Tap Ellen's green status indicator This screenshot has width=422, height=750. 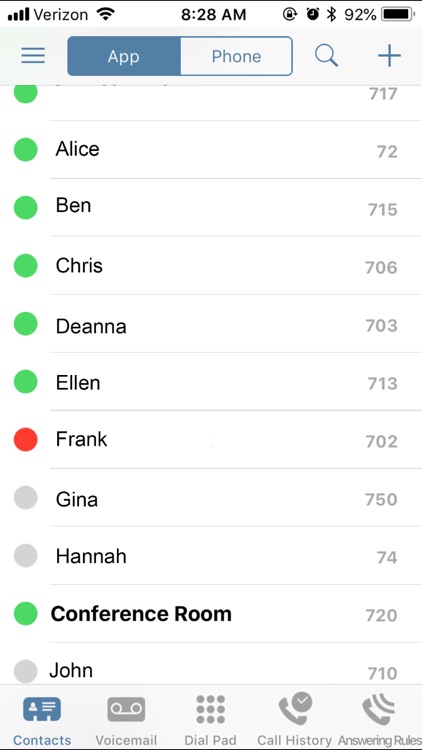pos(25,382)
